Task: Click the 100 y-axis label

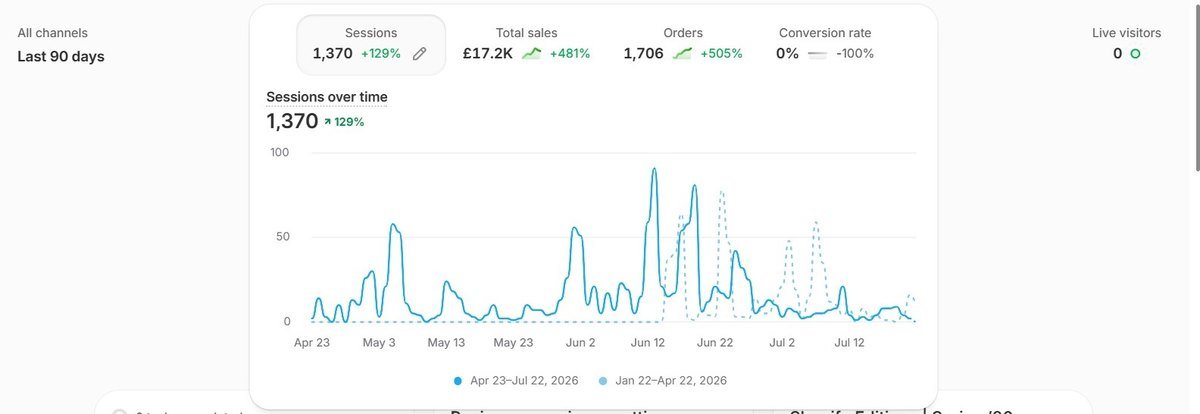Action: point(280,152)
